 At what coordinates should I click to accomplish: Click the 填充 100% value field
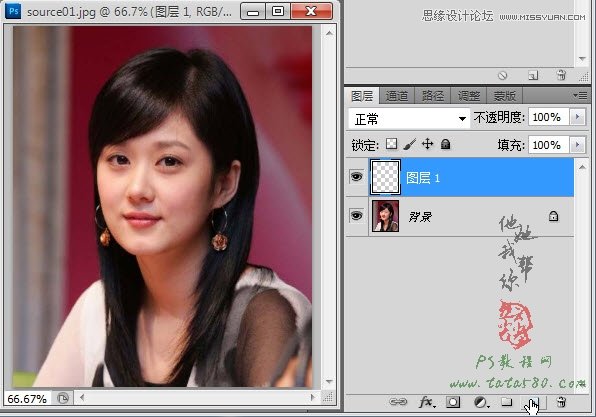coord(548,145)
